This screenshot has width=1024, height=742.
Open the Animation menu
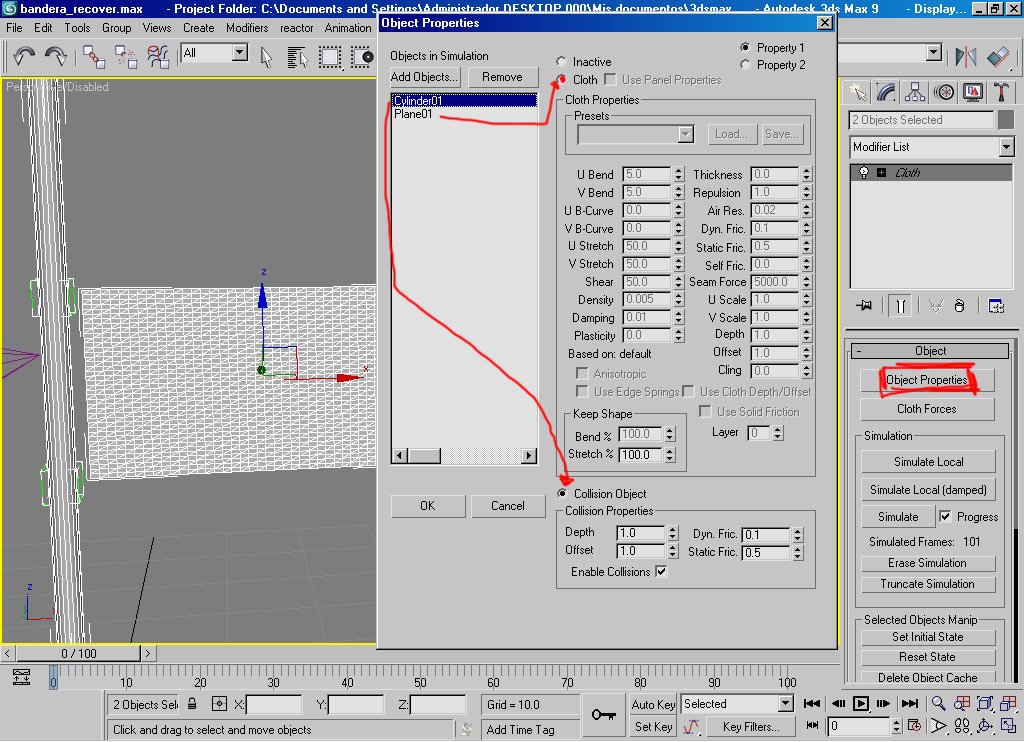348,27
